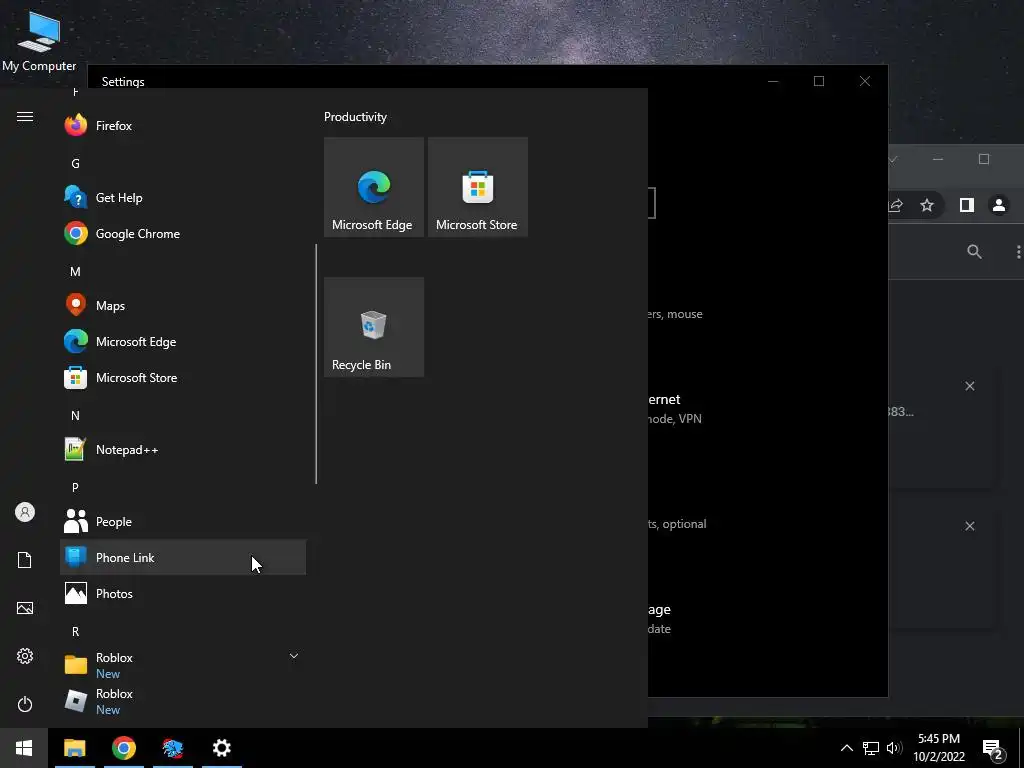
Task: Open Documents from Start sidebar
Action: tap(25, 560)
